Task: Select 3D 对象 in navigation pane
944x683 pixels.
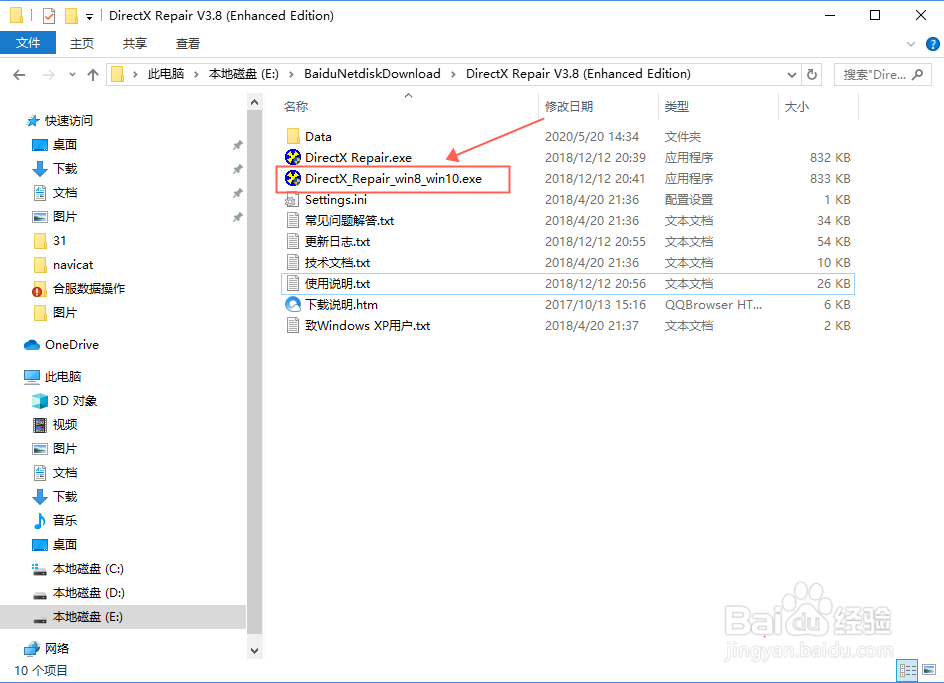Action: pyautogui.click(x=75, y=401)
